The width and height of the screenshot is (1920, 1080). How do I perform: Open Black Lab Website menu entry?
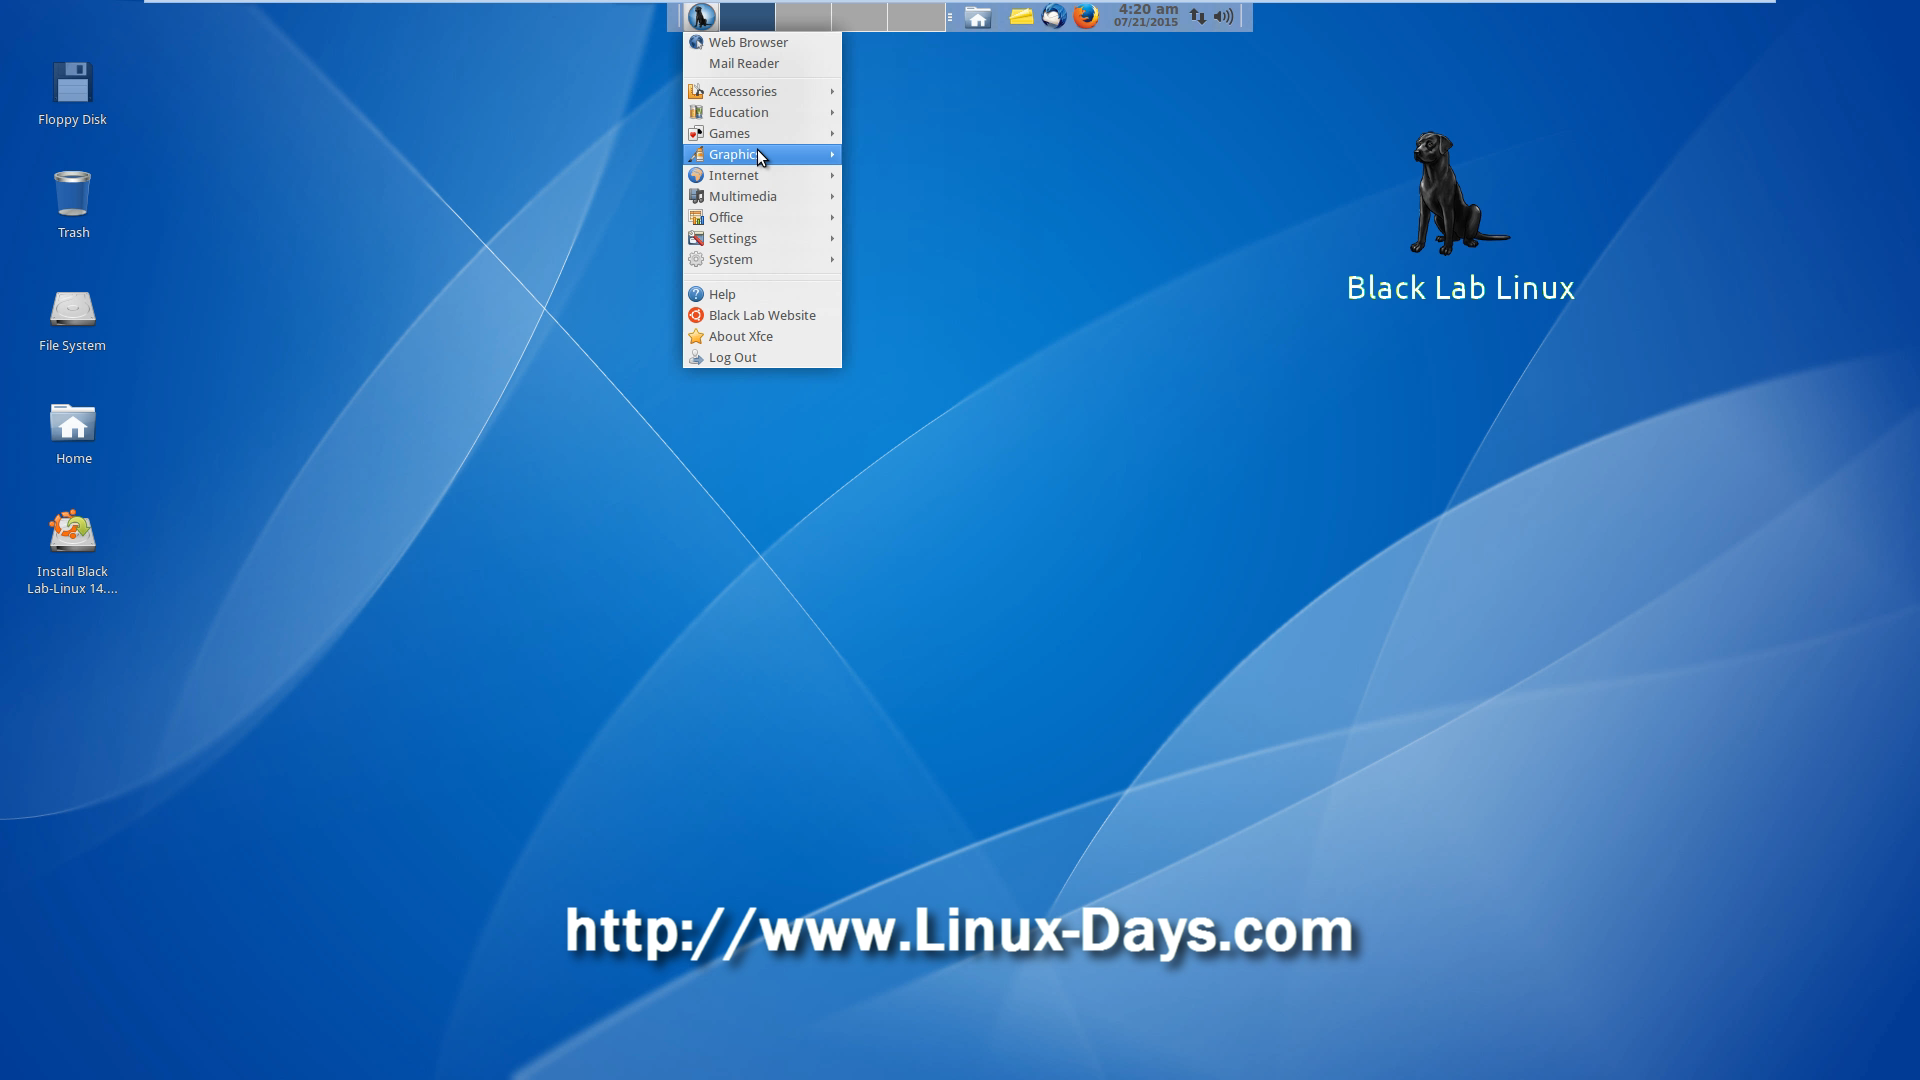(762, 315)
